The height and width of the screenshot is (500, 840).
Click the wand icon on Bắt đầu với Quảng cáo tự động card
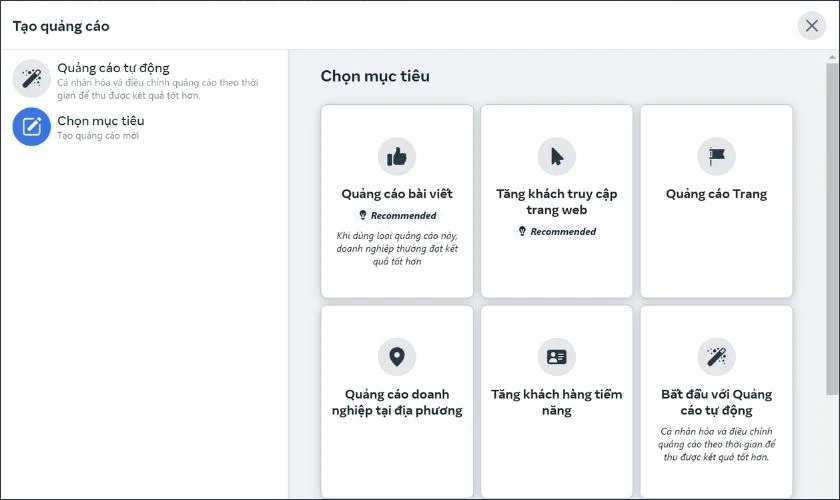(716, 356)
